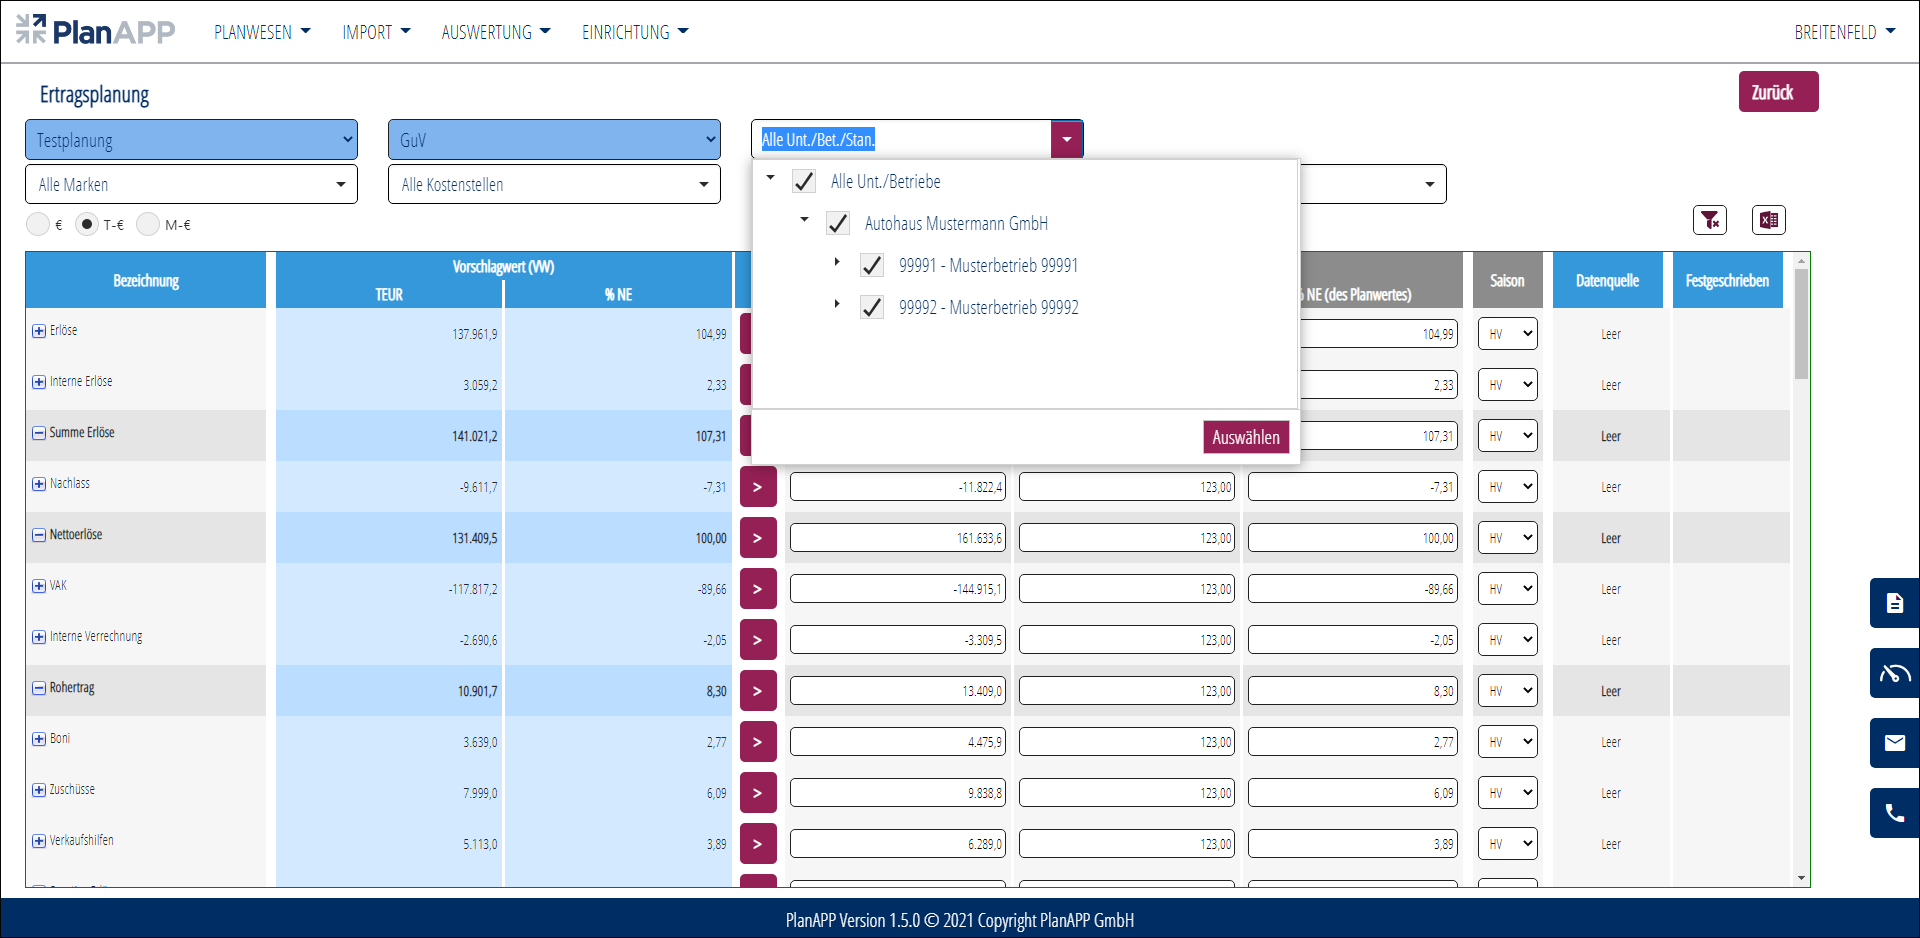Select the M-€ radio button
This screenshot has height=938, width=1920.
(x=148, y=225)
